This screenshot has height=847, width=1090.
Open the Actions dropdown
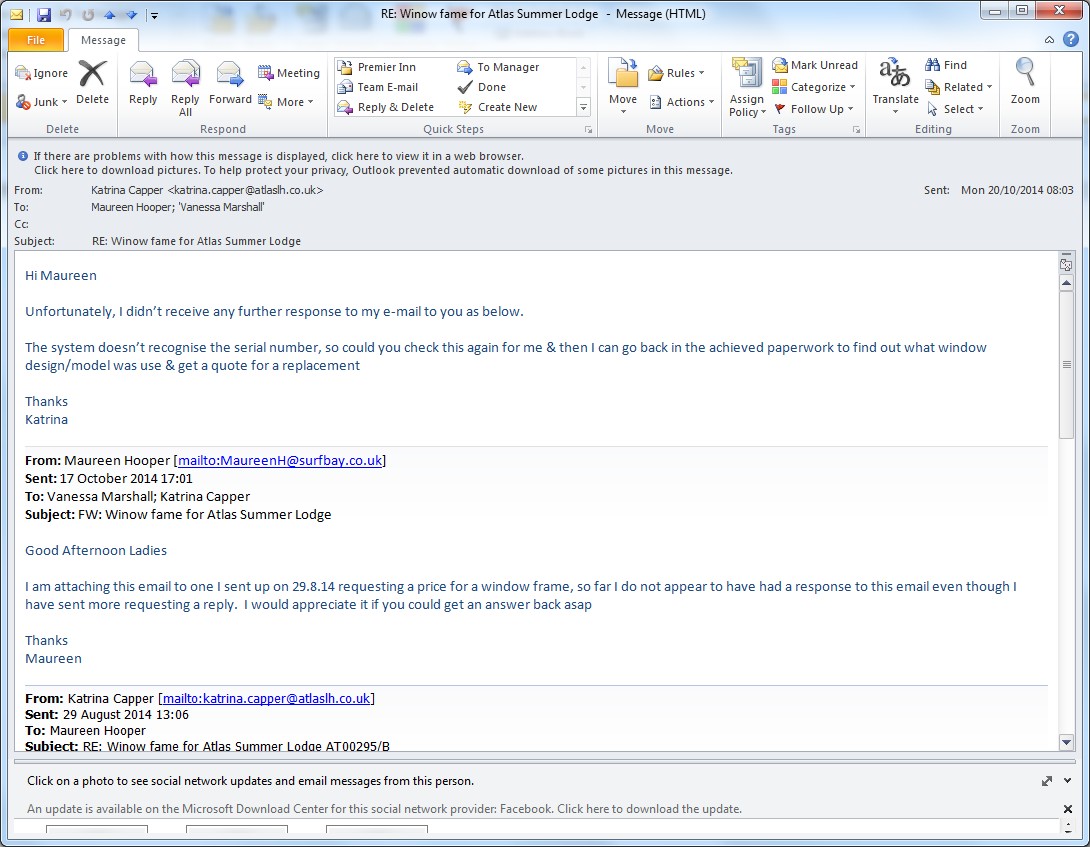pyautogui.click(x=682, y=102)
